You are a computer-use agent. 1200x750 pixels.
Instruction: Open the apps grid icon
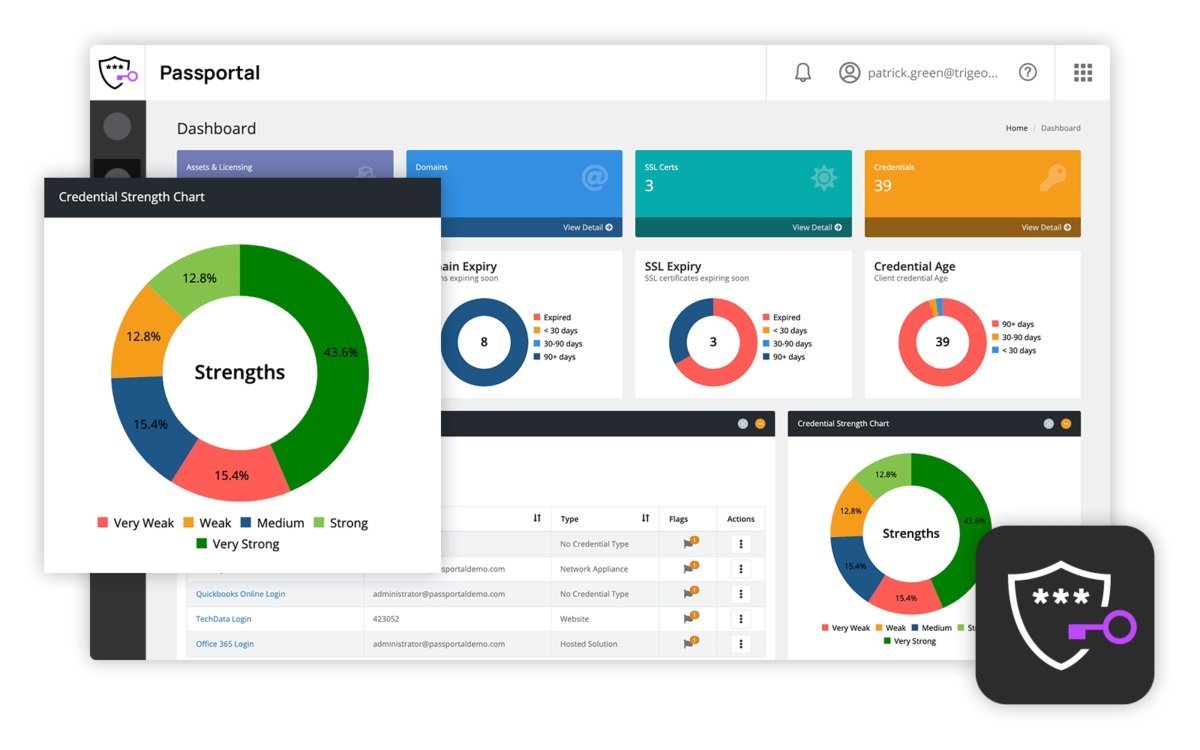tap(1083, 72)
